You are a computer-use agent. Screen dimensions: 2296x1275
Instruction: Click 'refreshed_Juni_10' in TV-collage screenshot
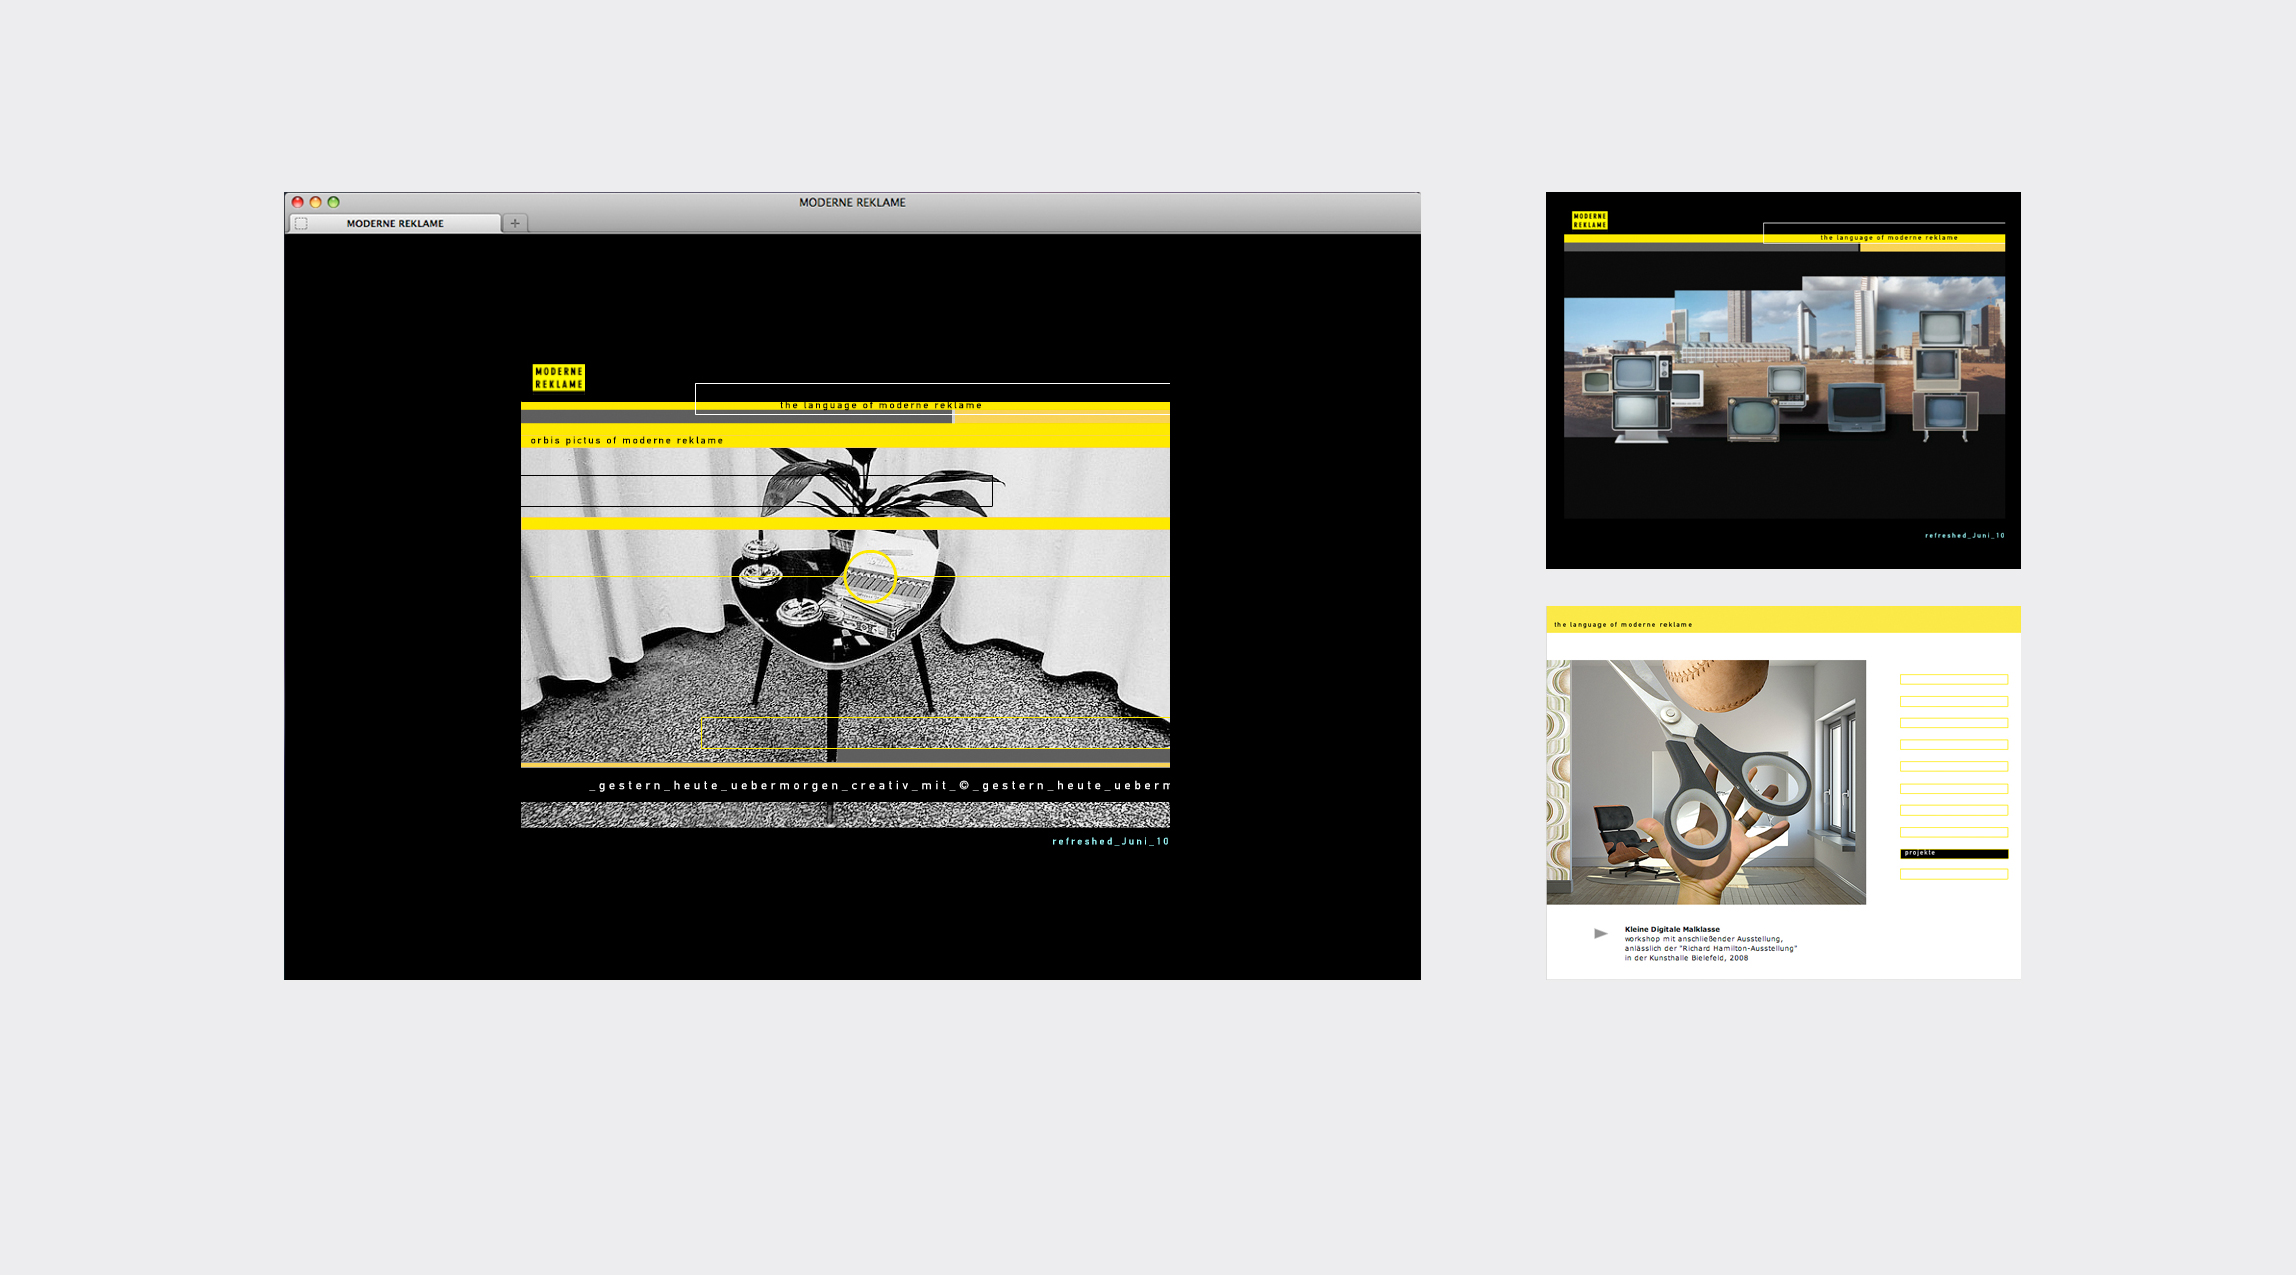(x=1965, y=535)
